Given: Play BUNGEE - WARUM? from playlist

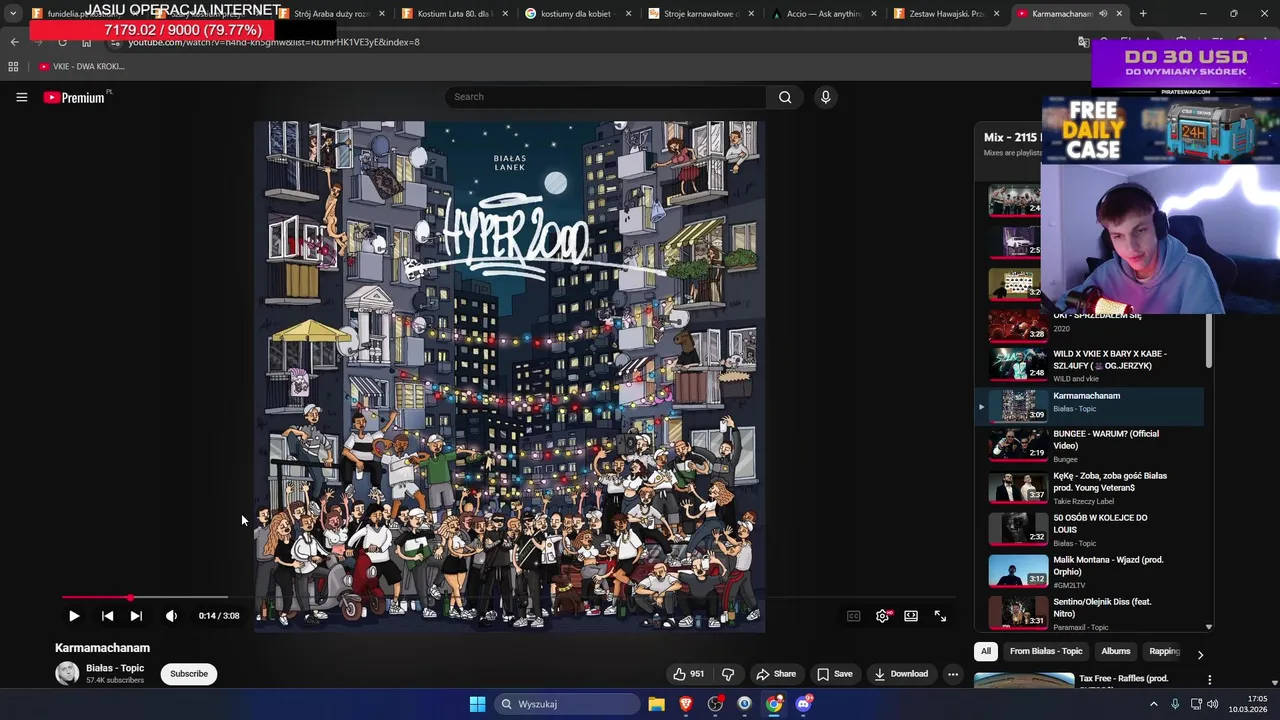Looking at the screenshot, I should (x=1090, y=446).
